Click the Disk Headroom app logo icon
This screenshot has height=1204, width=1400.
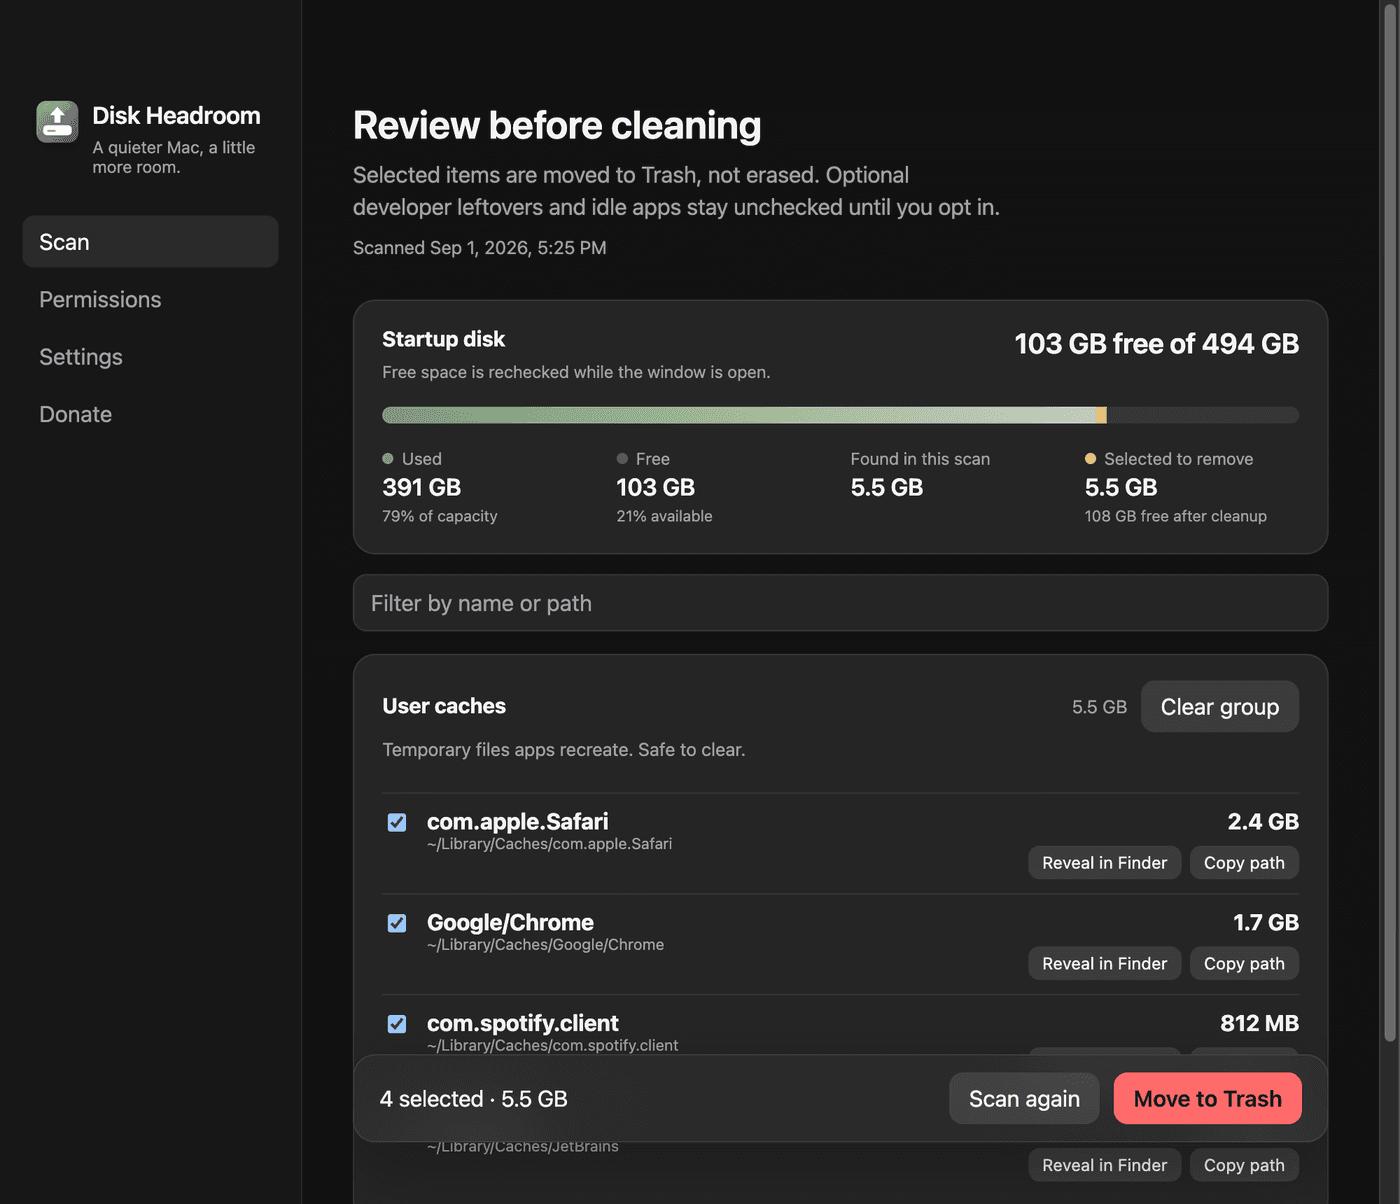57,122
